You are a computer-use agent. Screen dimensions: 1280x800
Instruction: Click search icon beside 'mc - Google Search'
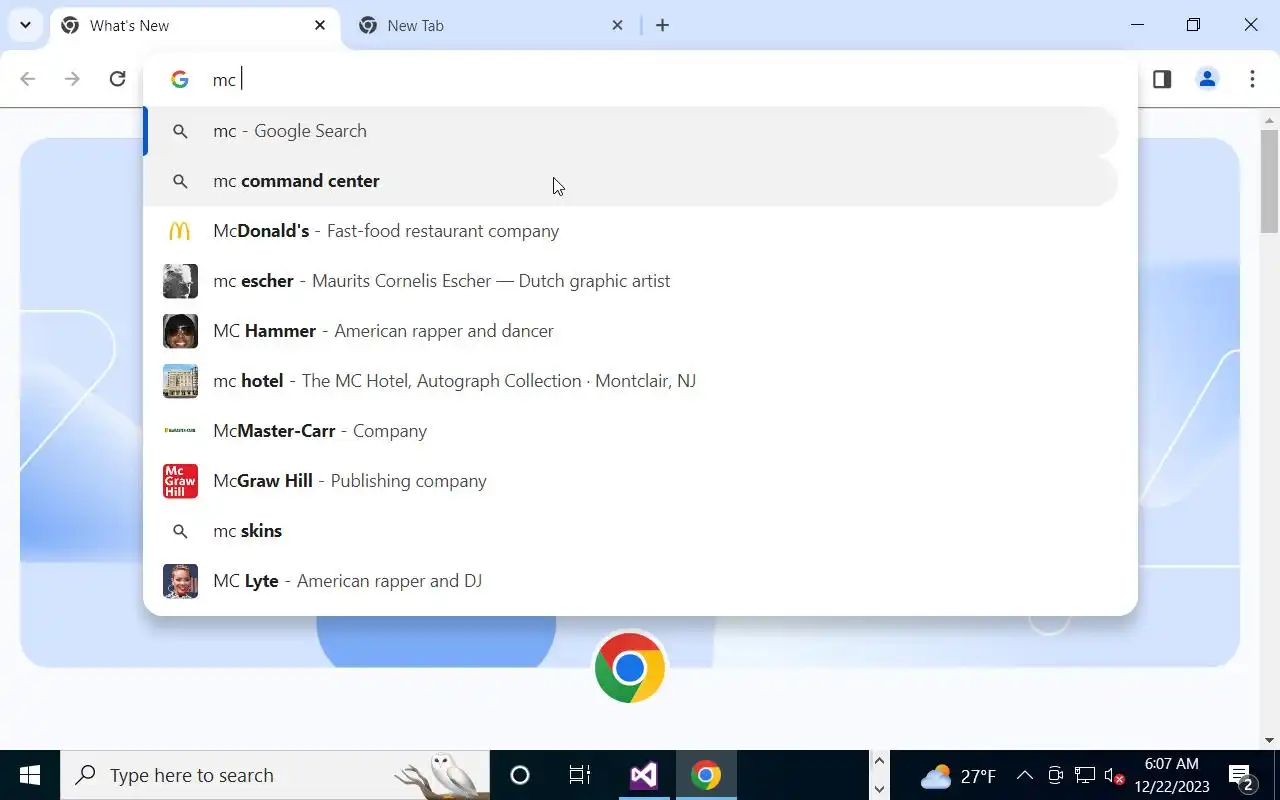click(180, 131)
